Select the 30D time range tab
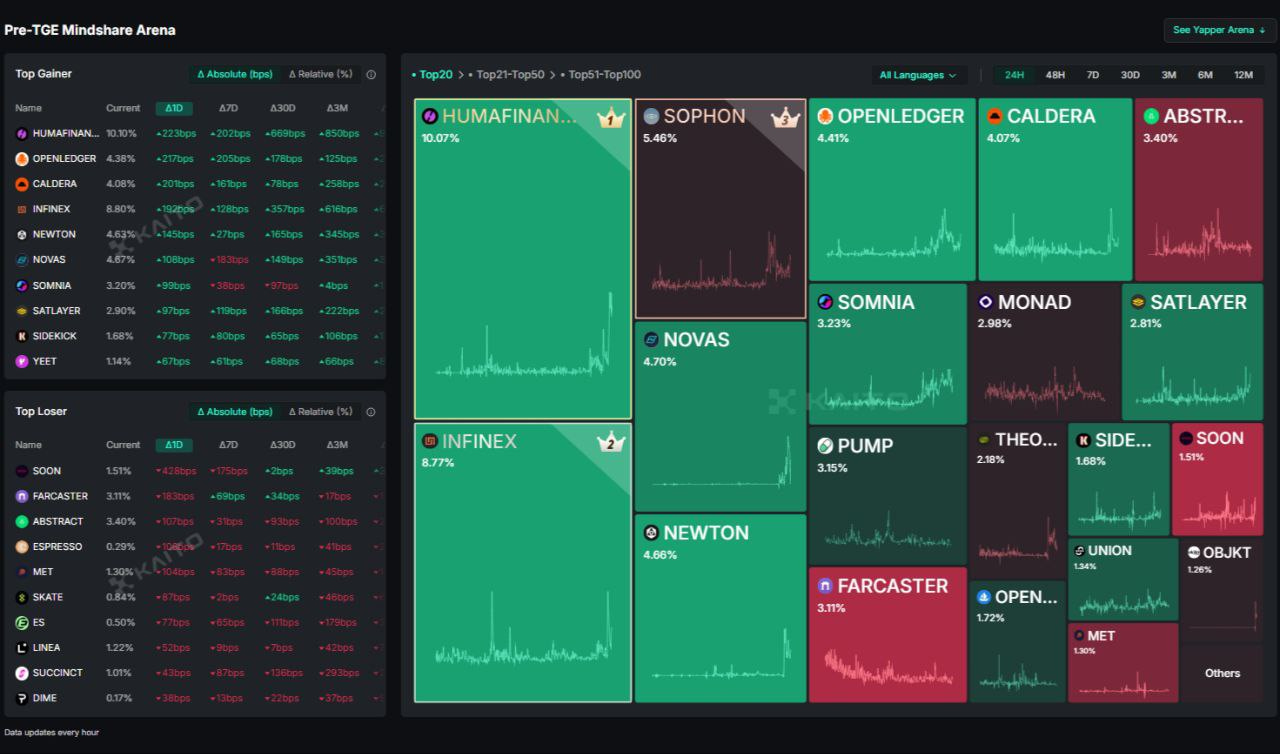This screenshot has height=754, width=1280. [x=1130, y=75]
